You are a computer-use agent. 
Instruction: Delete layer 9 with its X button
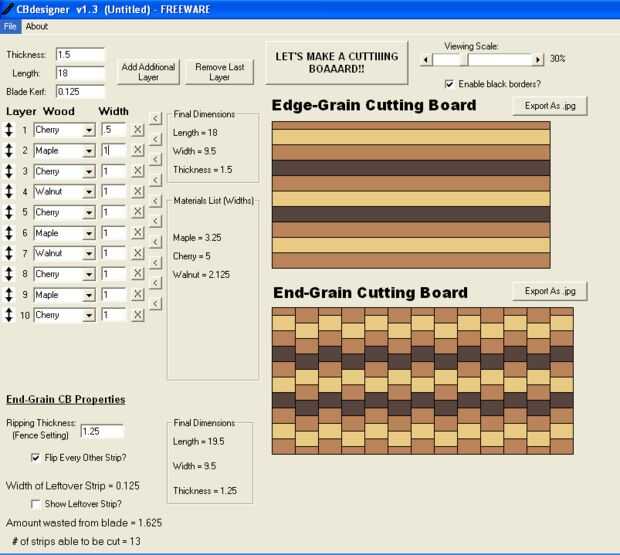pos(138,294)
